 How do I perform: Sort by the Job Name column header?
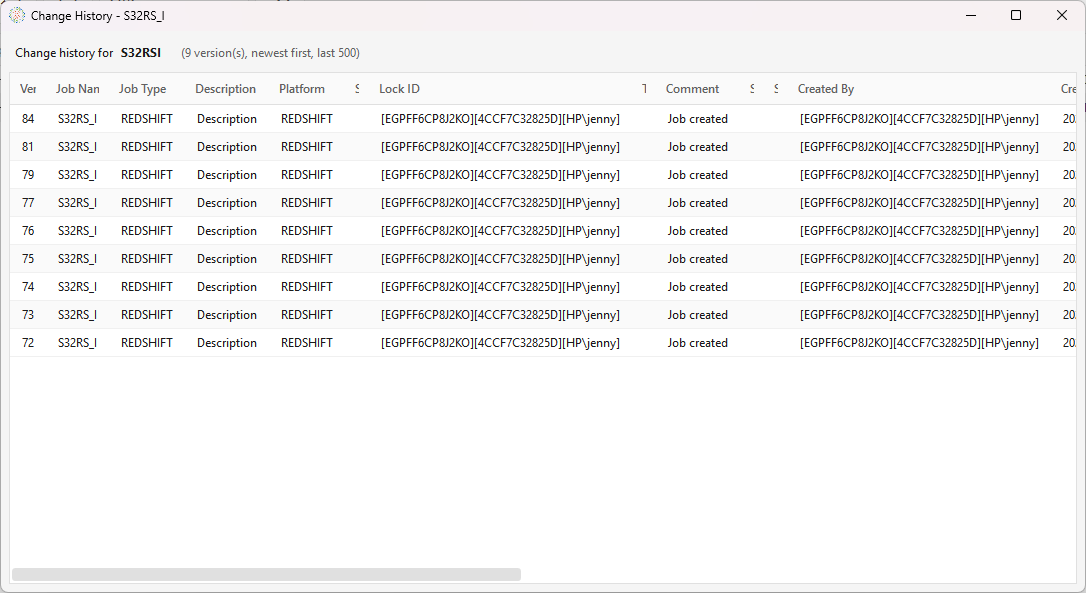click(x=78, y=89)
